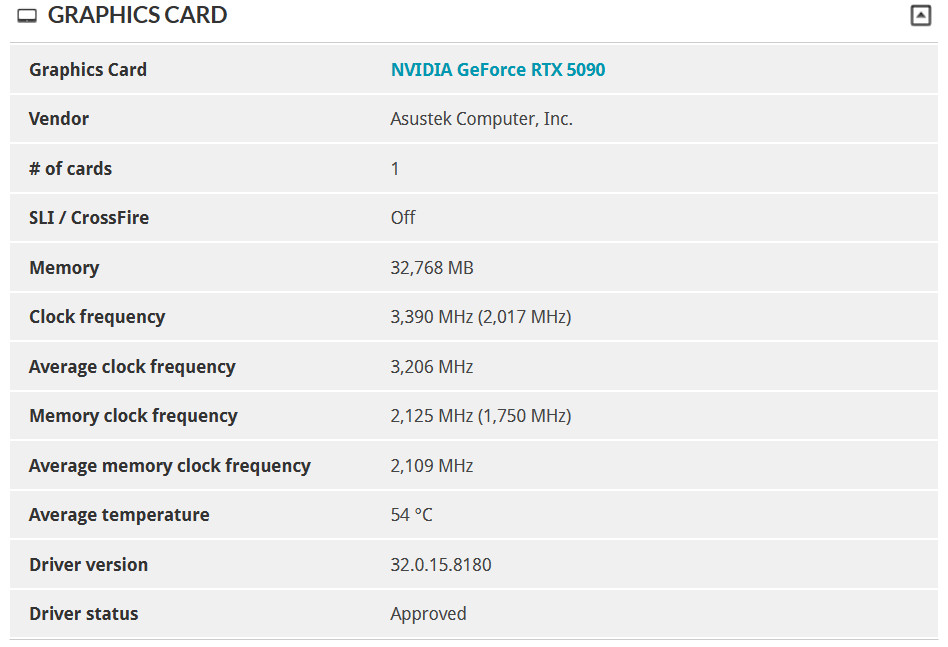Image resolution: width=948 pixels, height=647 pixels.
Task: Click the Vendor row label
Action: tap(59, 119)
